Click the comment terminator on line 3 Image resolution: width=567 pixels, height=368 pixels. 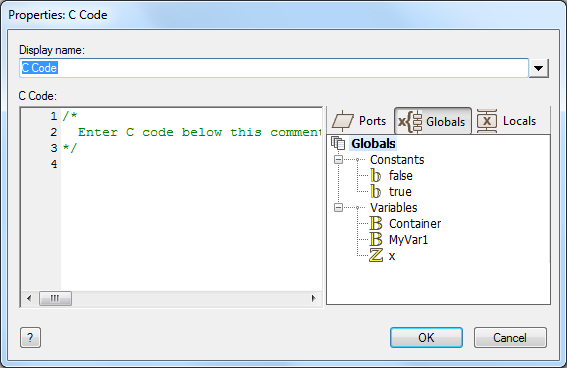click(x=70, y=148)
